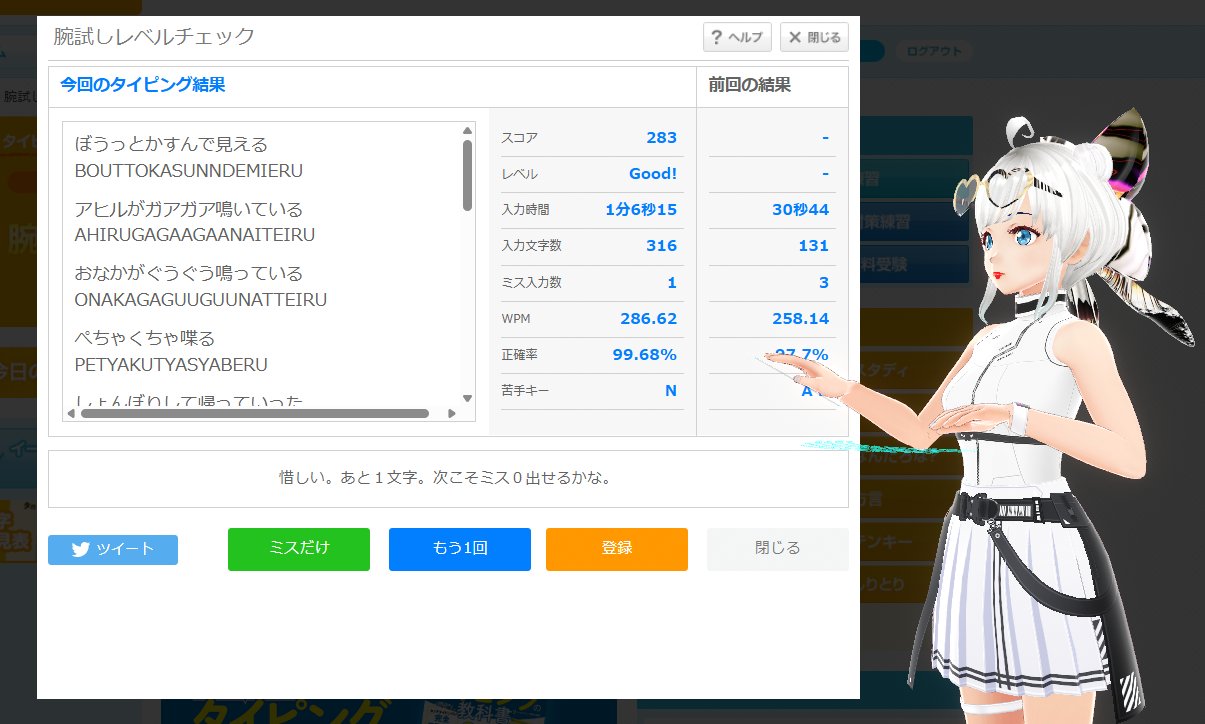The height and width of the screenshot is (724, 1205).
Task: Click the level value Good!
Action: click(653, 173)
